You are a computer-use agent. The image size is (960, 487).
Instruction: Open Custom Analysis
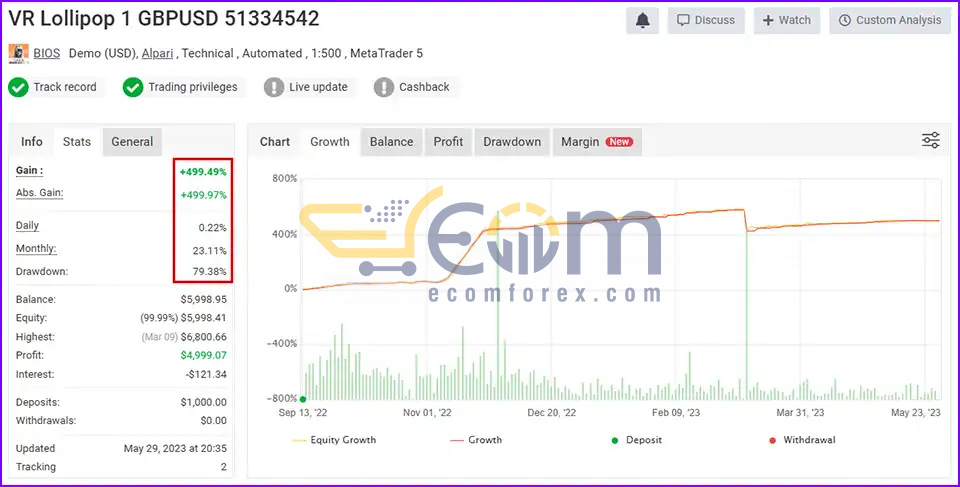(890, 20)
